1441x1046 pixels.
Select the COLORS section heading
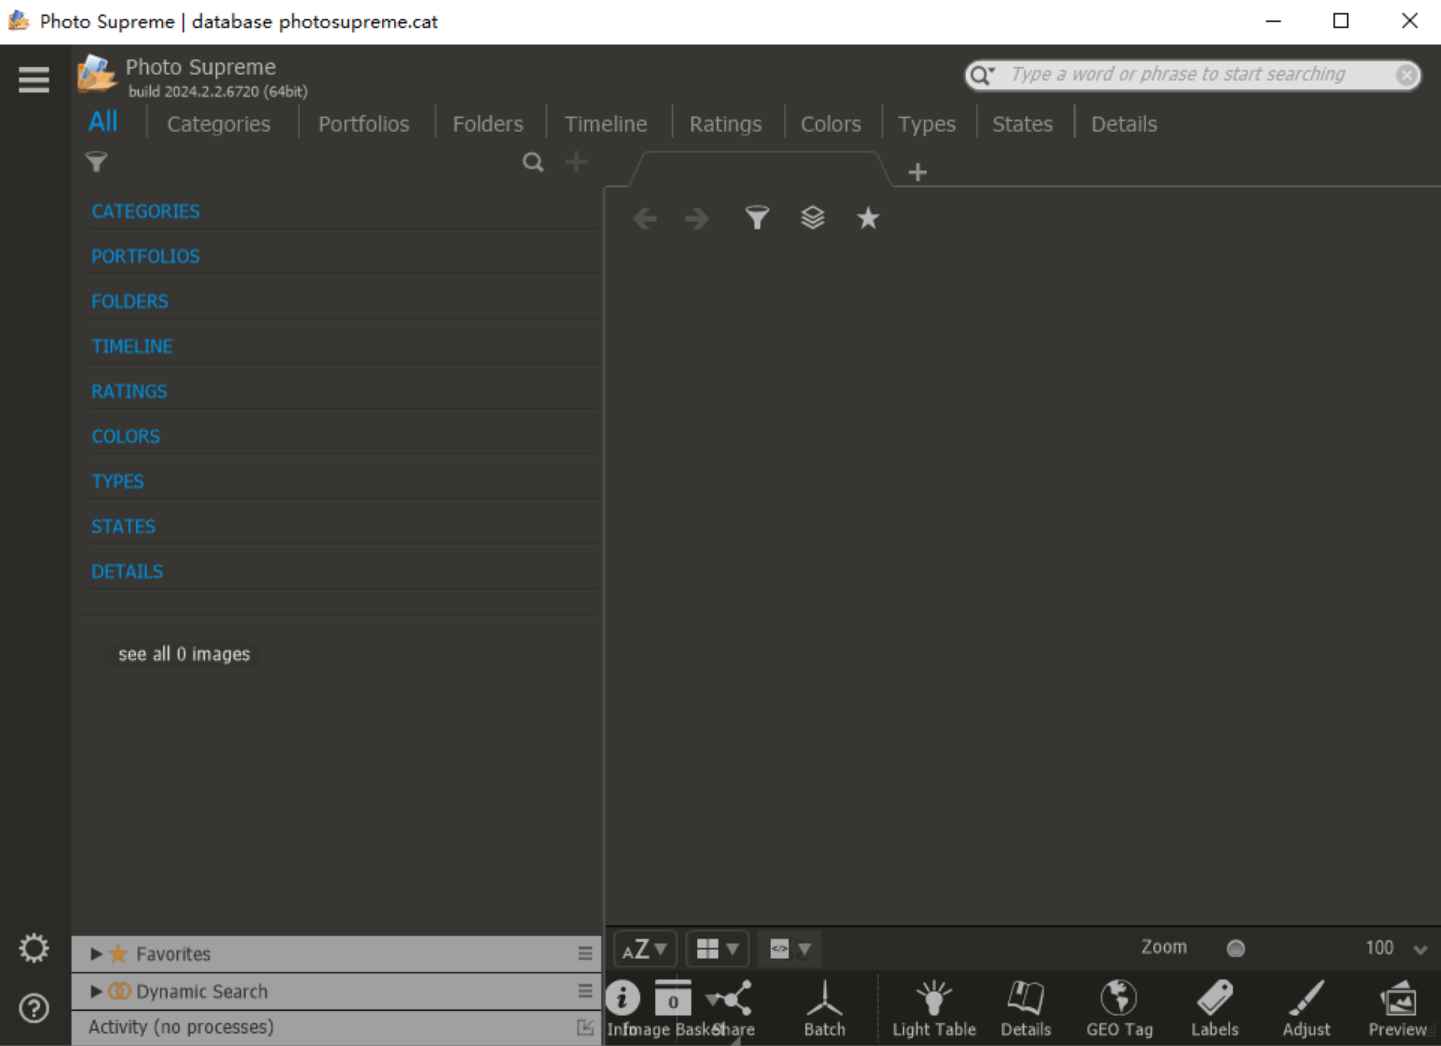pos(126,436)
